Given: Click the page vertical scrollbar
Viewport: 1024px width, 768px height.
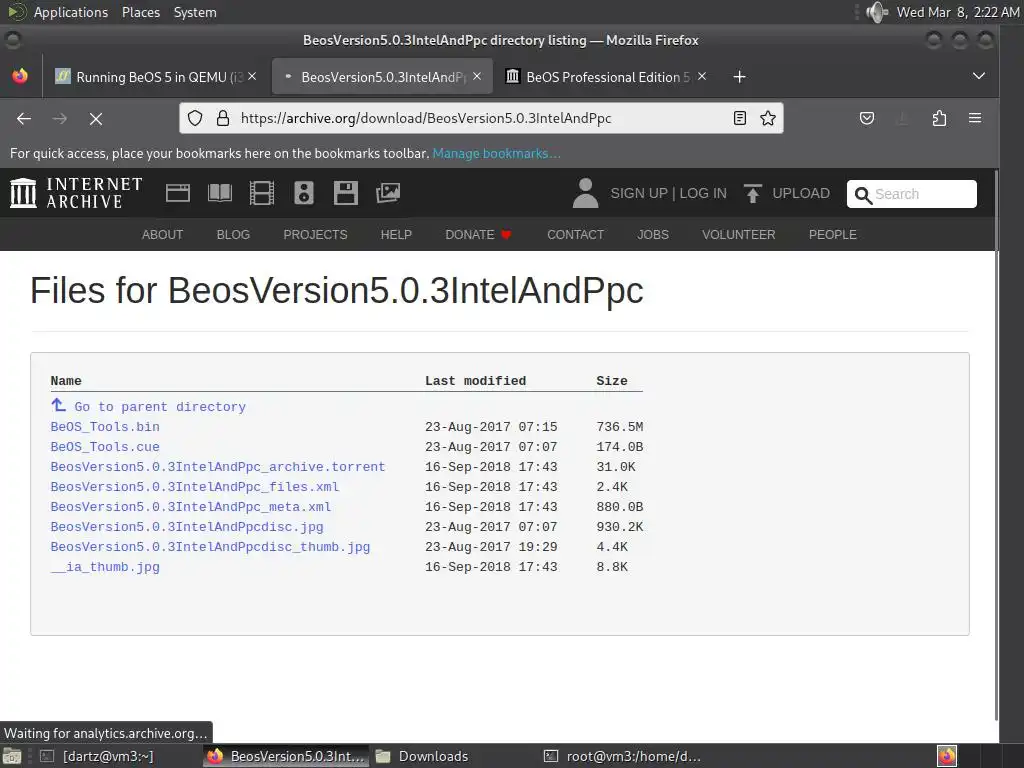Looking at the screenshot, I should coord(996,444).
